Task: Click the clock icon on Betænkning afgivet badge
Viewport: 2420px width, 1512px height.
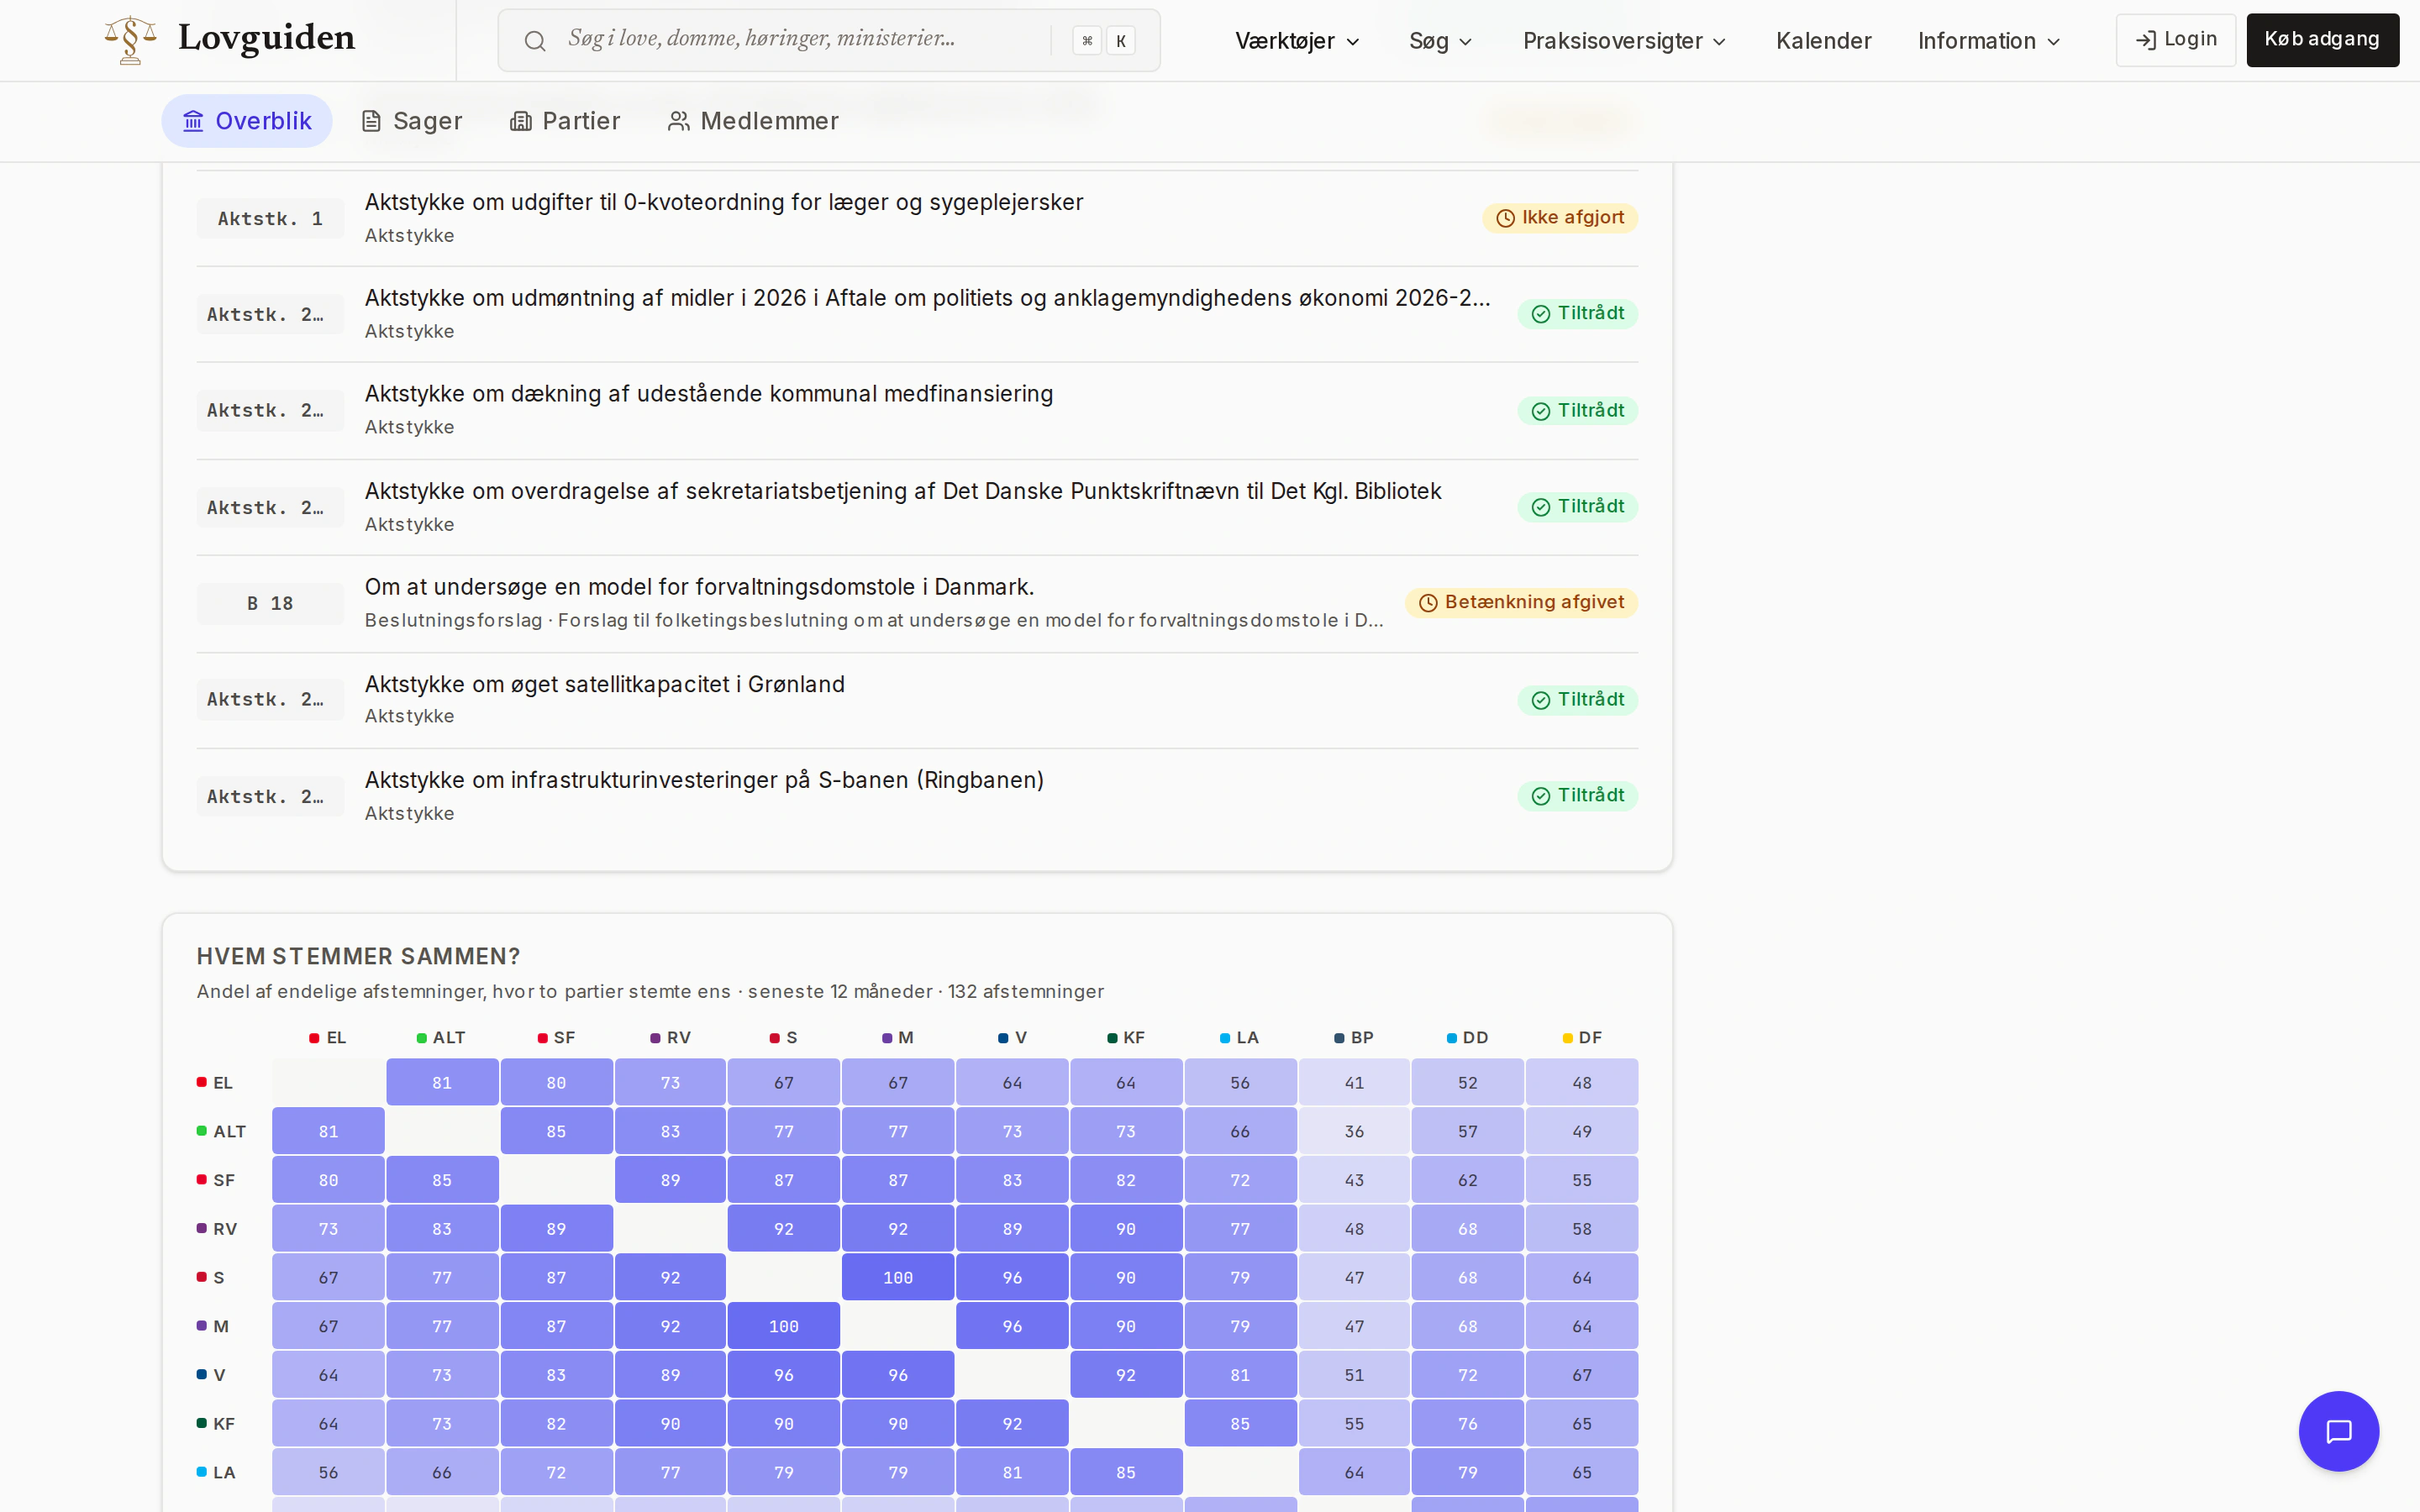Action: (1428, 603)
